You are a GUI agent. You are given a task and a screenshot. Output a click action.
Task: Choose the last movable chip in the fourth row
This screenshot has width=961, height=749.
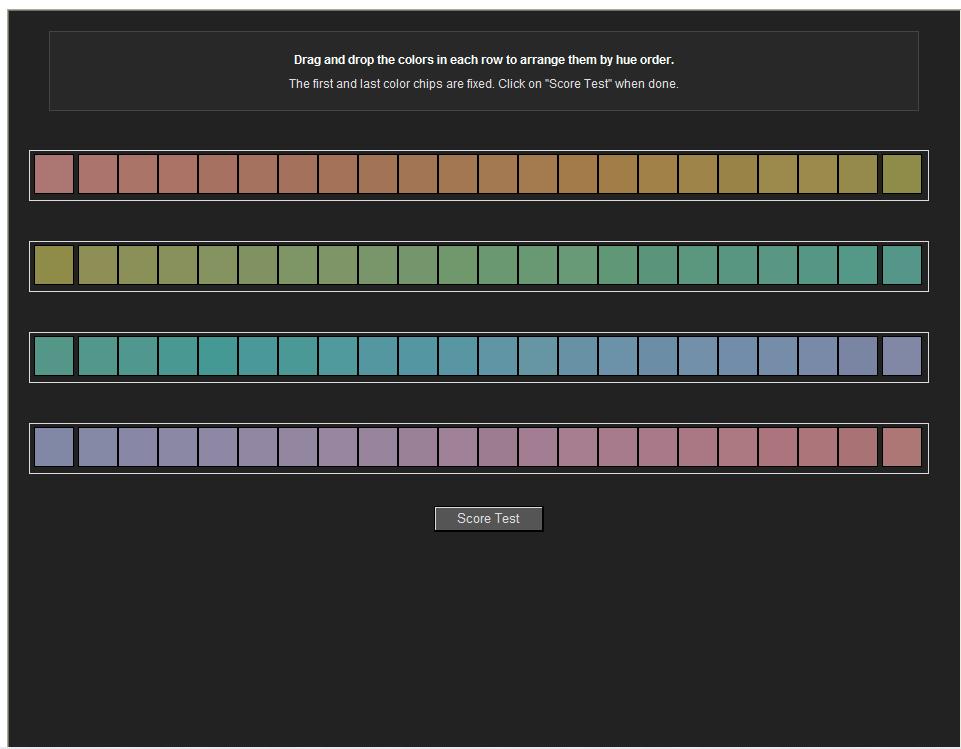click(858, 447)
